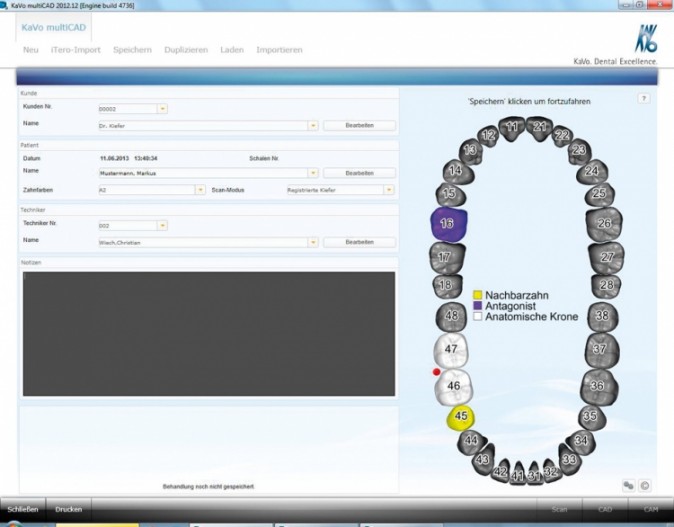Viewport: 674px width, 527px height.
Task: Select tooth 48 in the lower jaw
Action: pyautogui.click(x=451, y=316)
